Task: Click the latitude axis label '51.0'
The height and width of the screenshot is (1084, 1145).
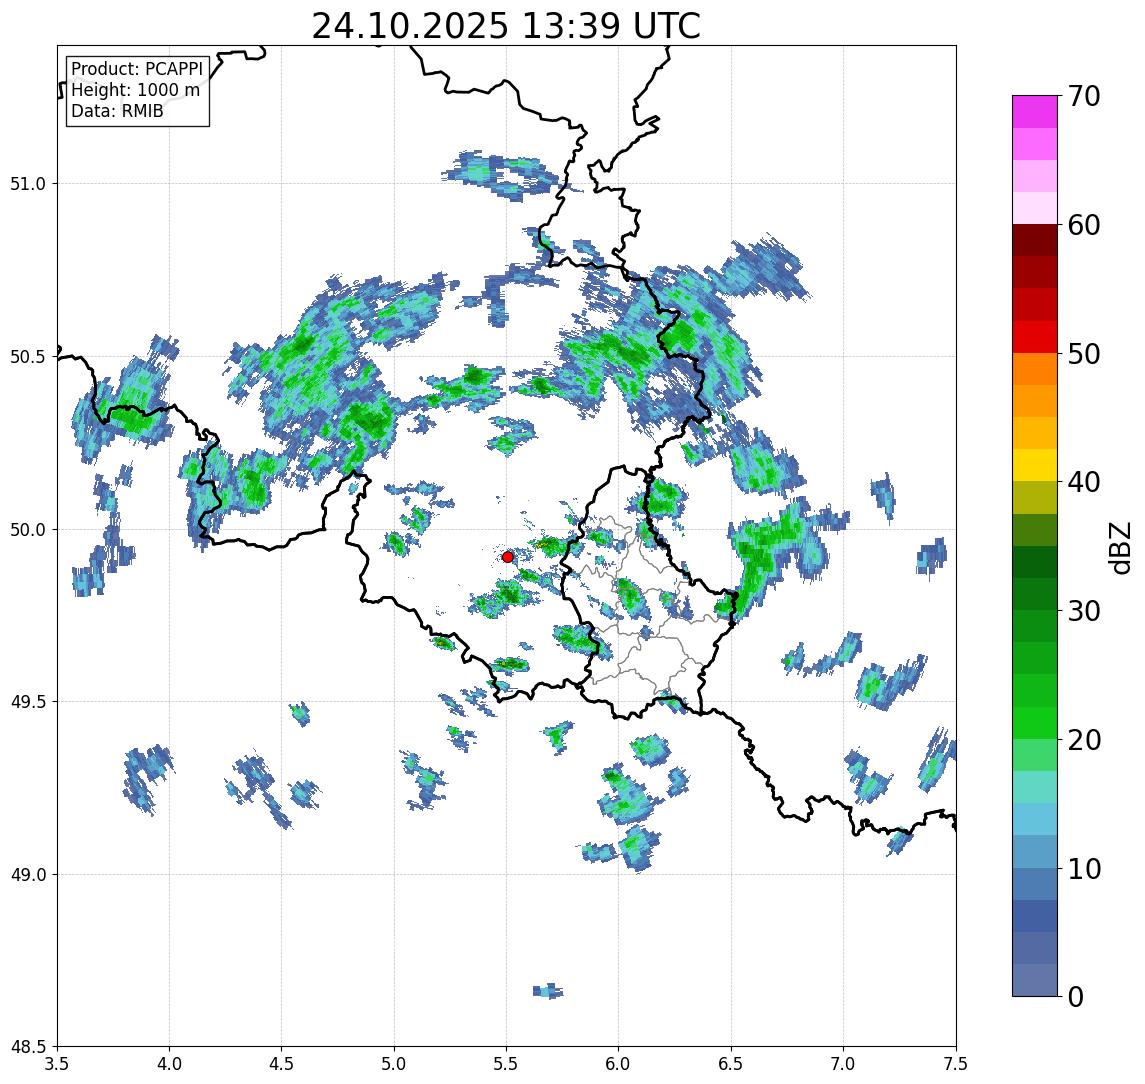Action: (28, 184)
